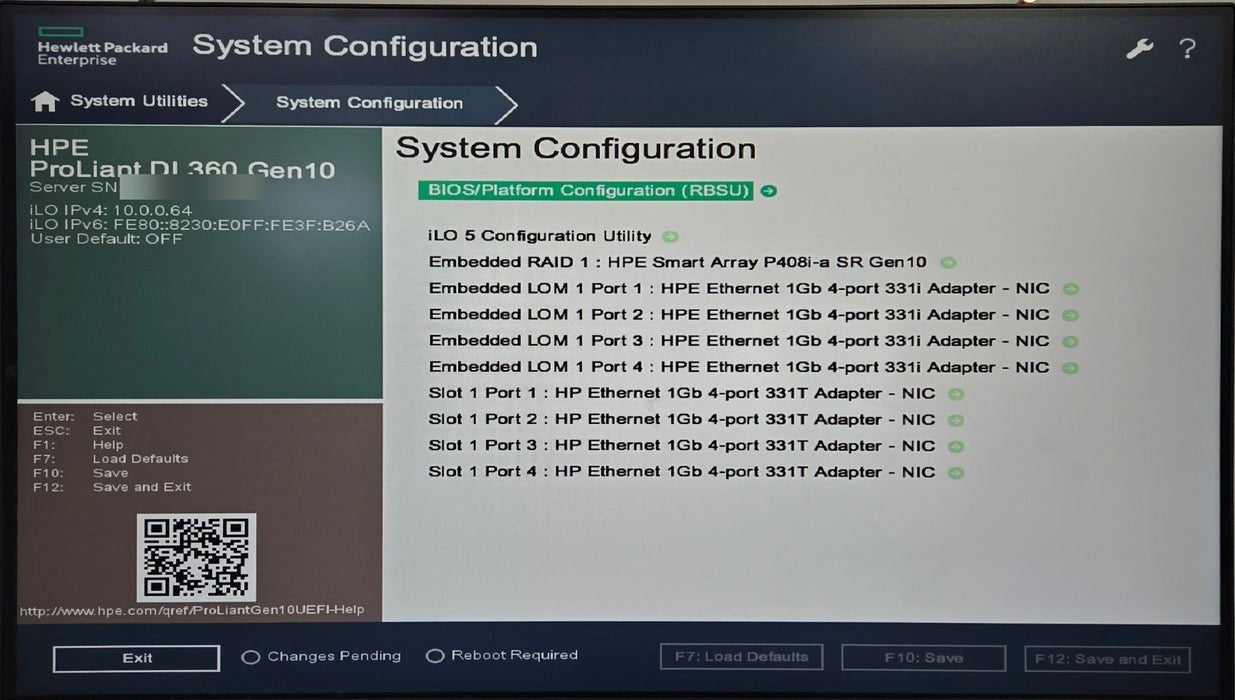This screenshot has height=700, width=1235.
Task: Open the hpe.com ProLiantGen10UEFI-Help link
Action: tap(192, 610)
